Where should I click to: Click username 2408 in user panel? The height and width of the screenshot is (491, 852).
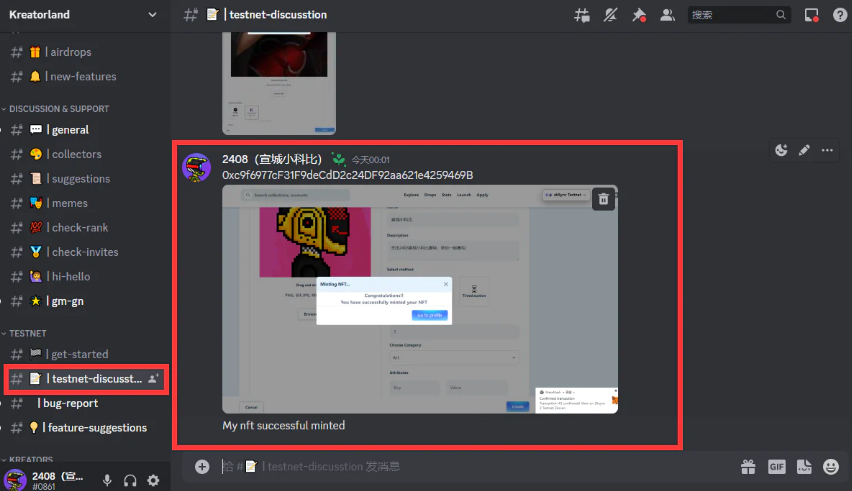pyautogui.click(x=58, y=476)
